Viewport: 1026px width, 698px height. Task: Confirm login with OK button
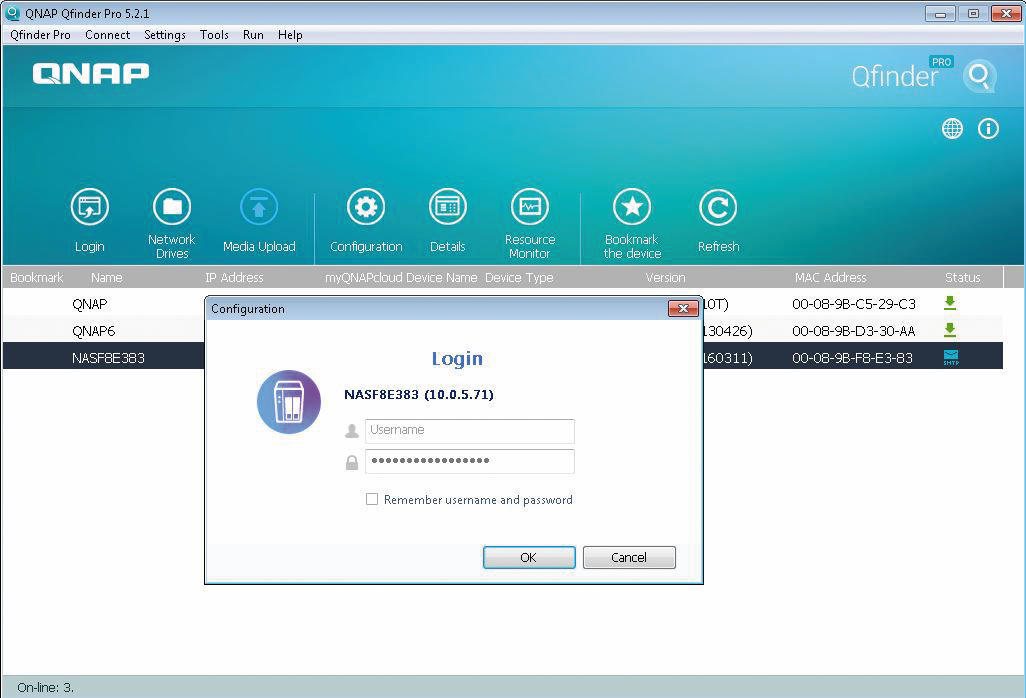tap(529, 557)
